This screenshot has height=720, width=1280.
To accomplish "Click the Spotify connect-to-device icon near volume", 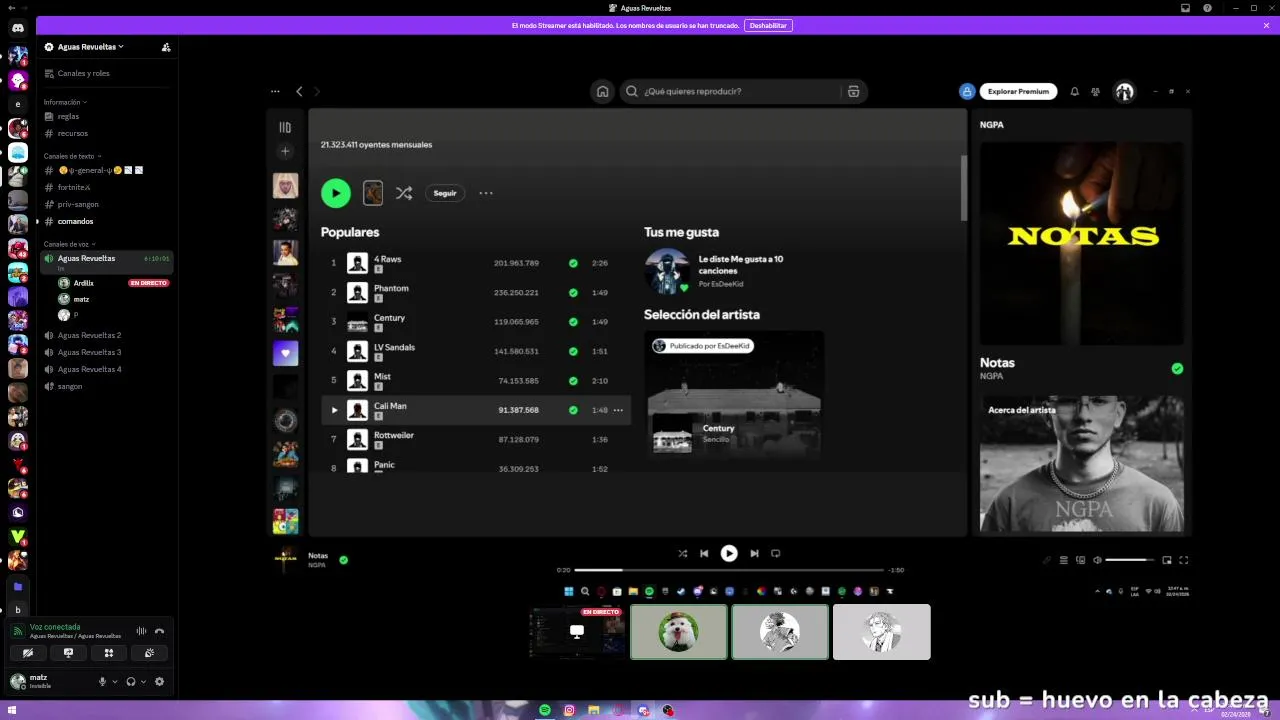I will 1081,560.
